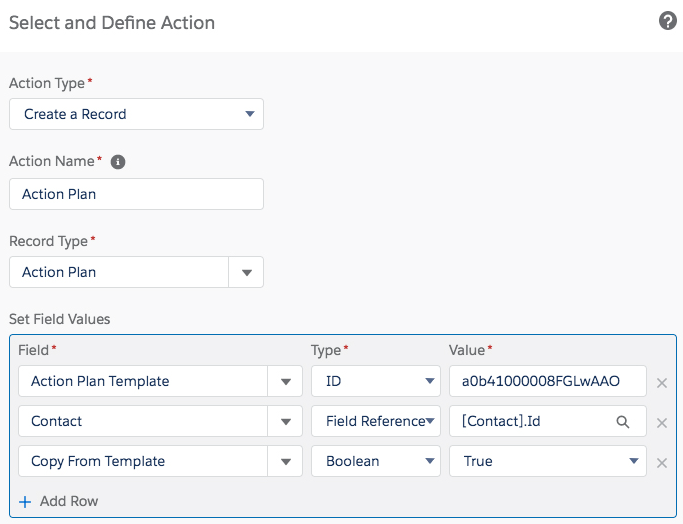The height and width of the screenshot is (524, 683).
Task: Remove the Contact field row
Action: pyautogui.click(x=661, y=422)
